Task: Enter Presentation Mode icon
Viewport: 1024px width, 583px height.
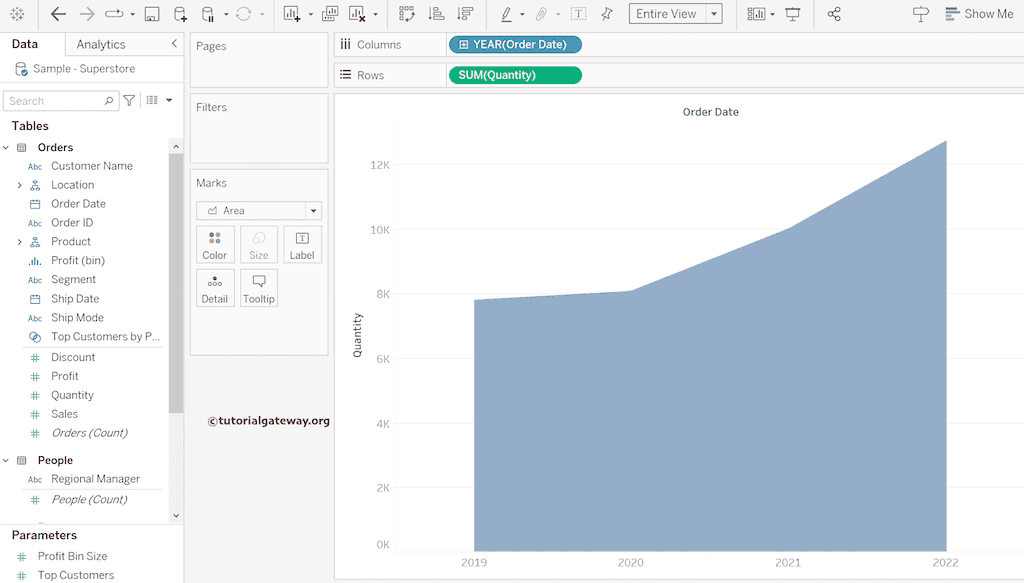Action: (x=793, y=14)
